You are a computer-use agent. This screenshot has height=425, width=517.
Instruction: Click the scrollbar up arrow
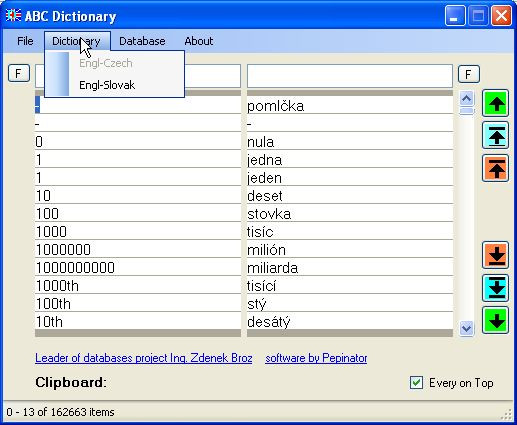pos(466,98)
